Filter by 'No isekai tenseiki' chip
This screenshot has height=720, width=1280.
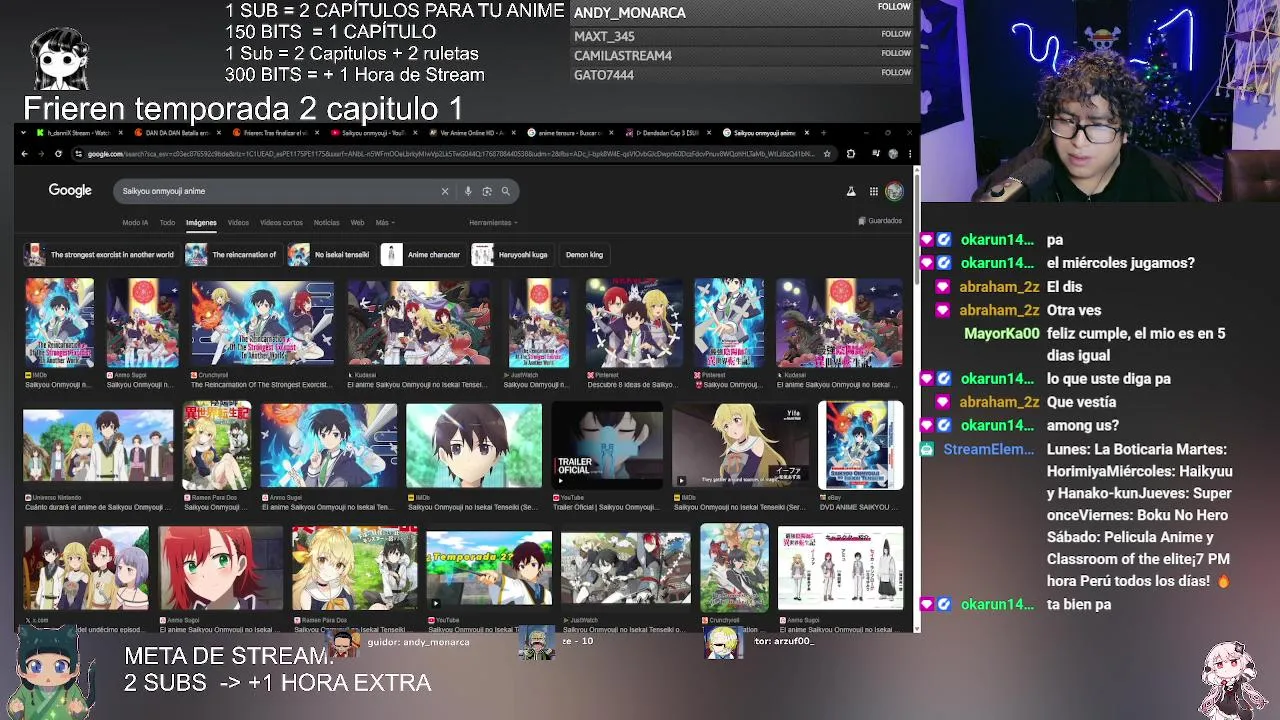click(331, 255)
